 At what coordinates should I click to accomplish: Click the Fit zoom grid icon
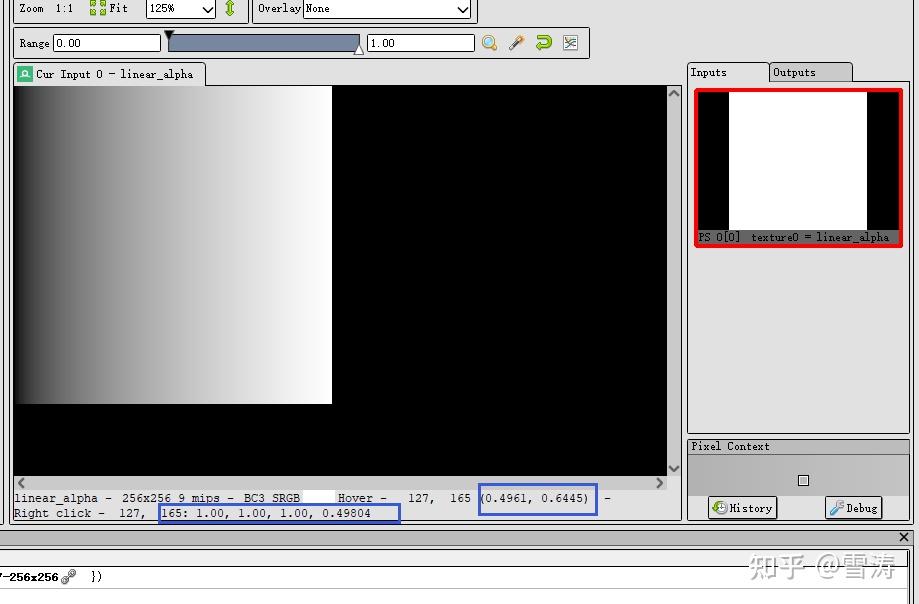tap(96, 9)
